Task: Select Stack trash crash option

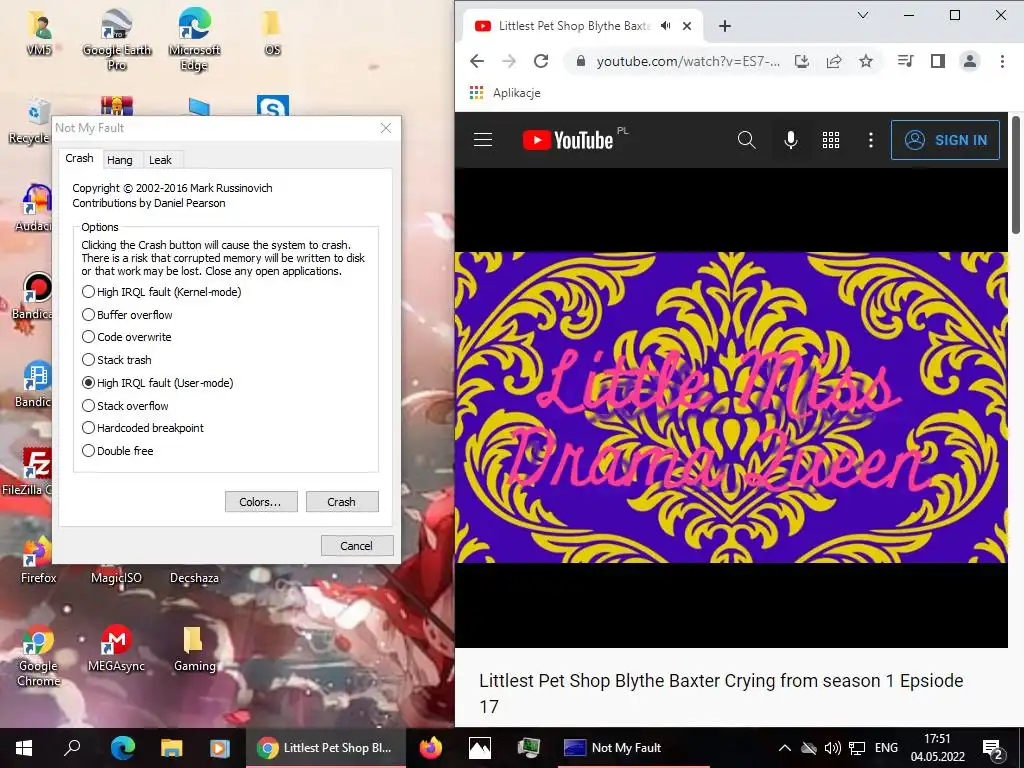Action: (x=117, y=360)
